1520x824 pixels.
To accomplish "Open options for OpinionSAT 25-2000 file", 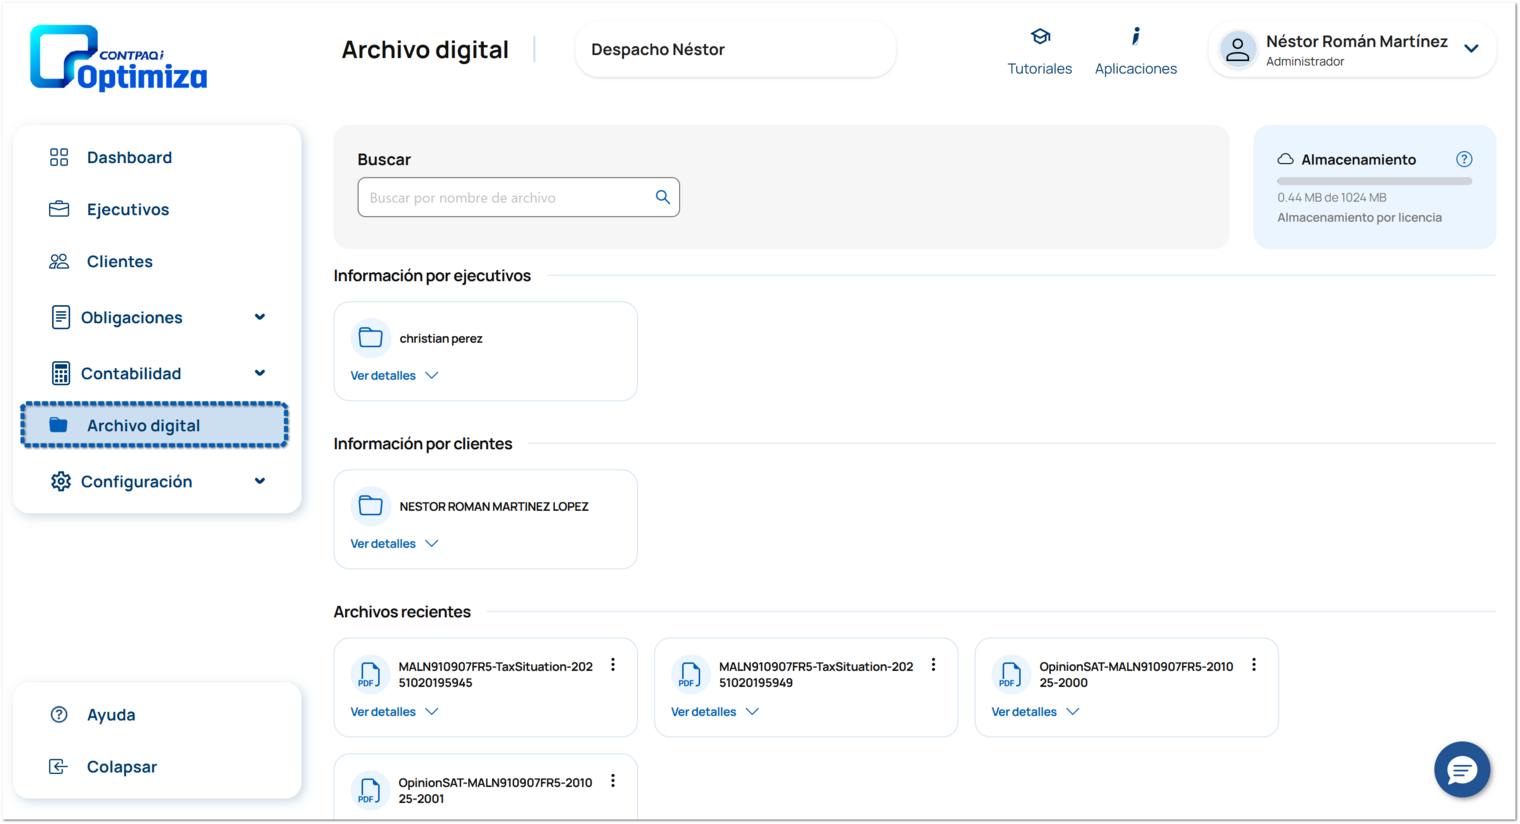I will [x=1254, y=665].
